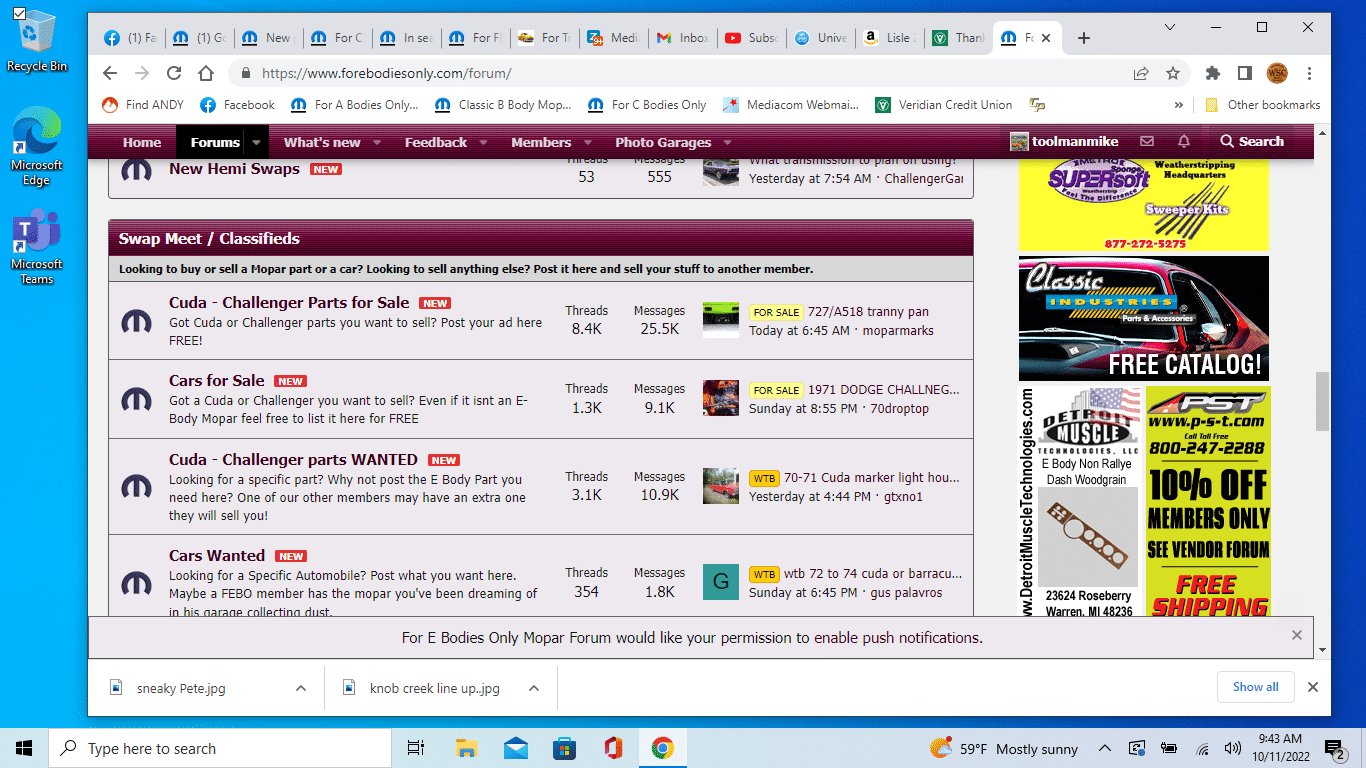The height and width of the screenshot is (768, 1366).
Task: Switch to the YouTube Subscriptions tab
Action: pos(751,38)
